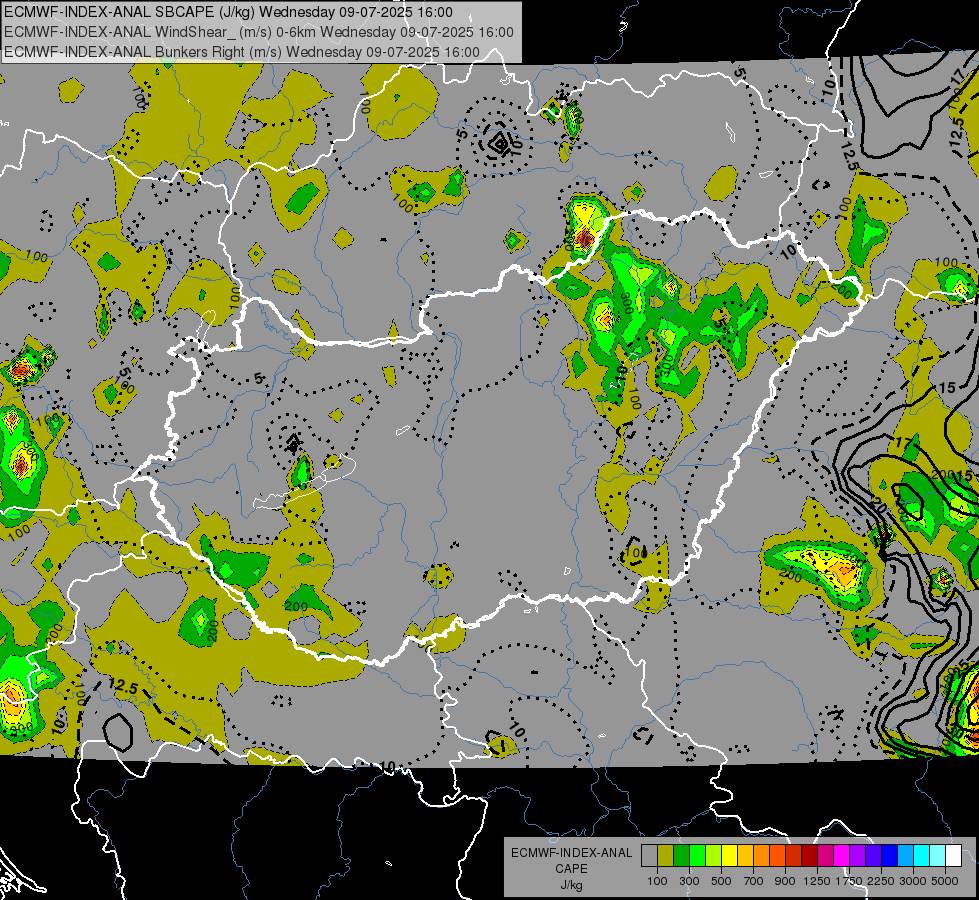979x900 pixels.
Task: Choose the magenta swatch before 1750
Action: (841, 856)
